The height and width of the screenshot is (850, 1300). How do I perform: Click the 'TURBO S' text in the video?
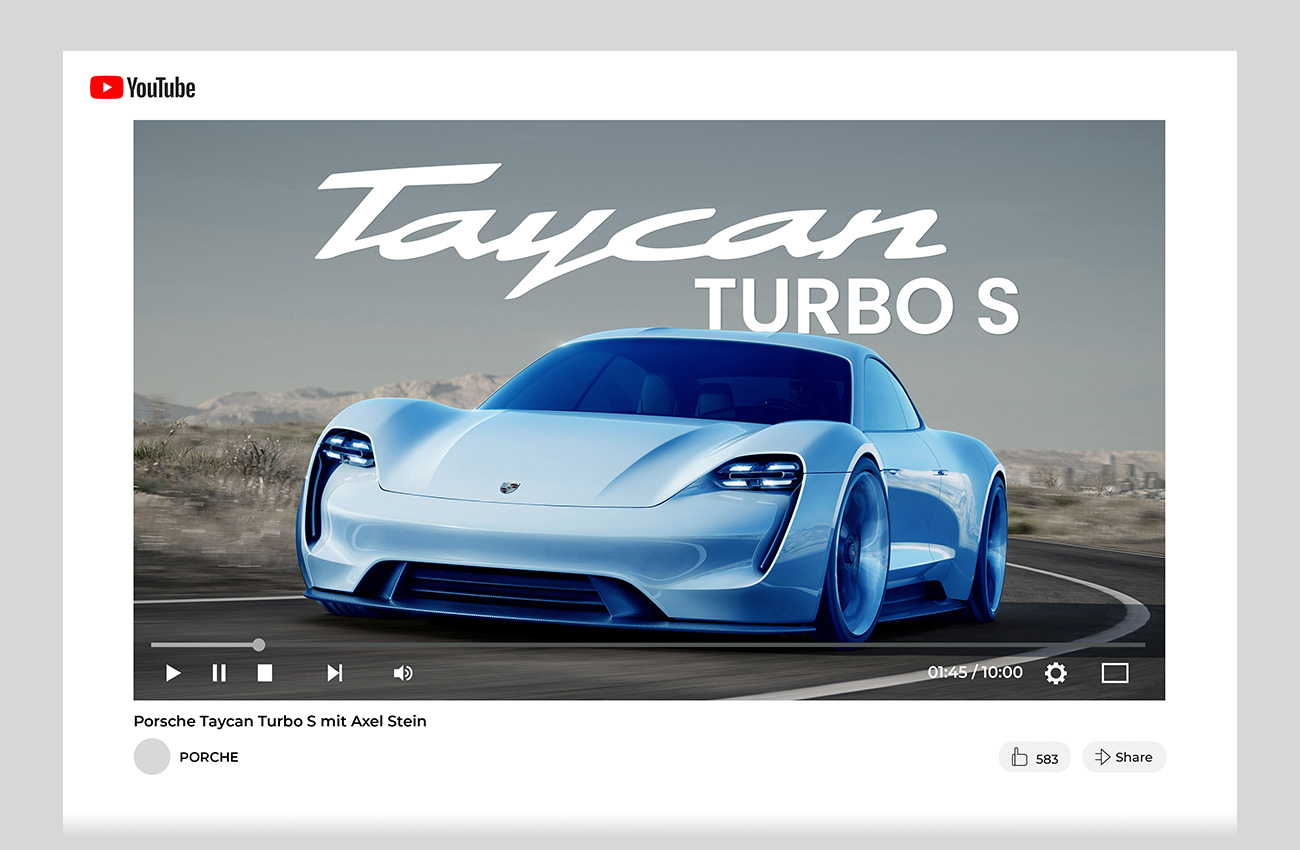point(856,305)
